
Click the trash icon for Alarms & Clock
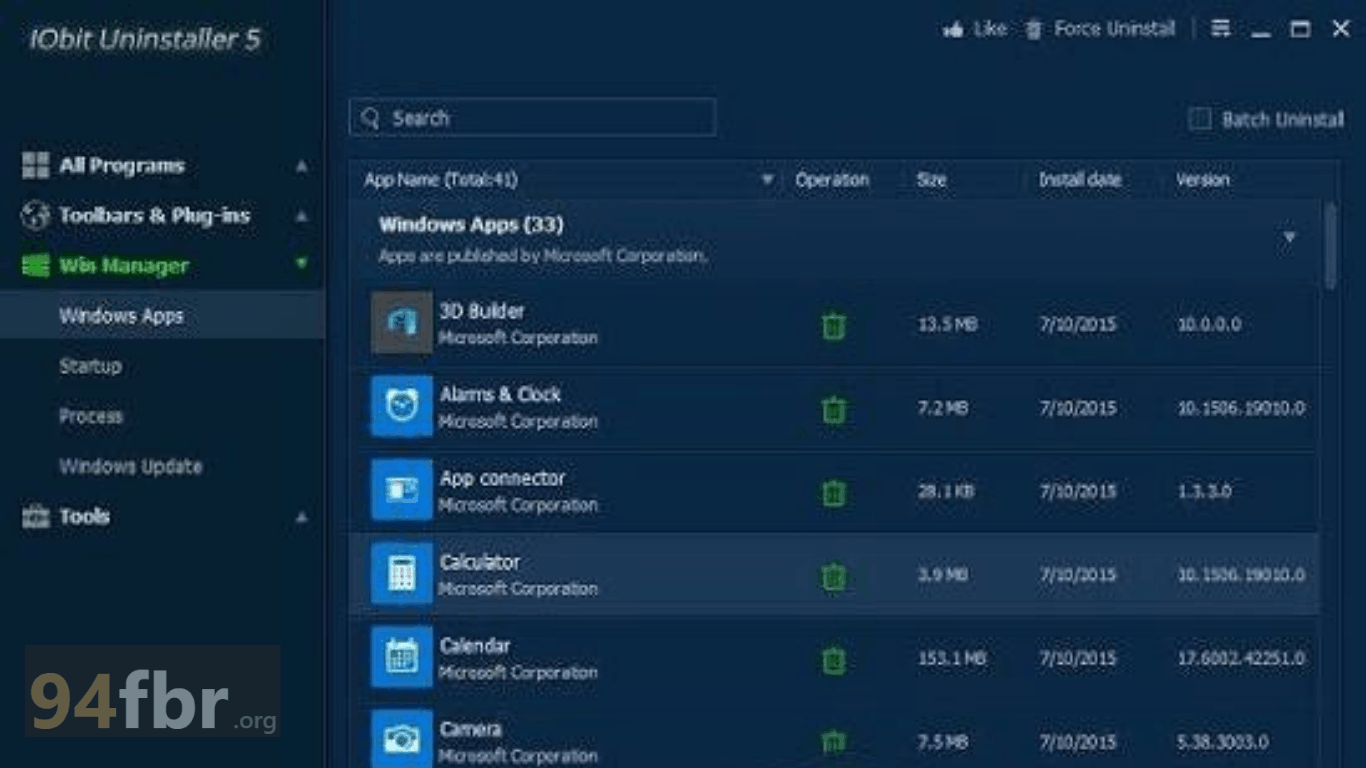[x=833, y=409]
